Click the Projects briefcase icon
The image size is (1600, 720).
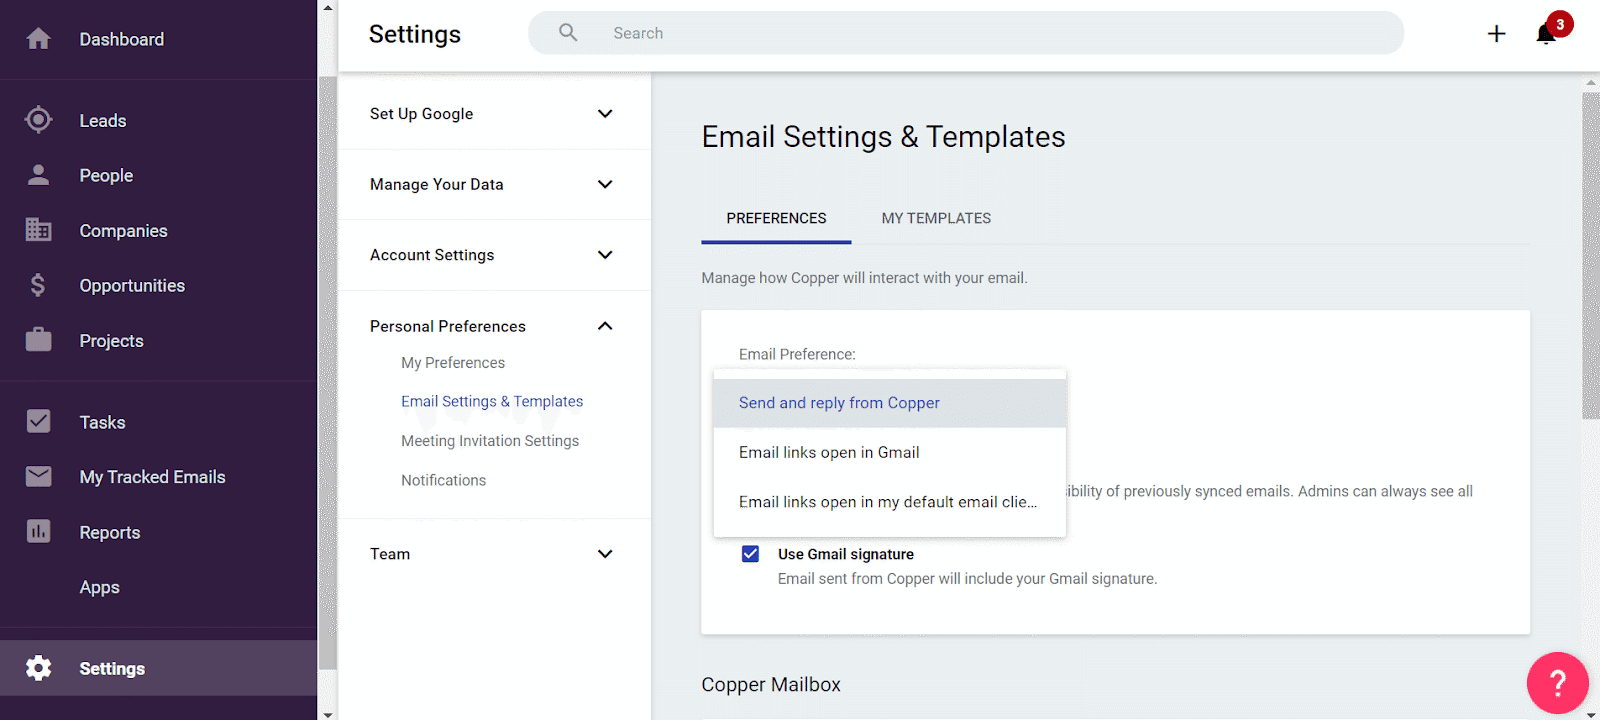pos(38,340)
